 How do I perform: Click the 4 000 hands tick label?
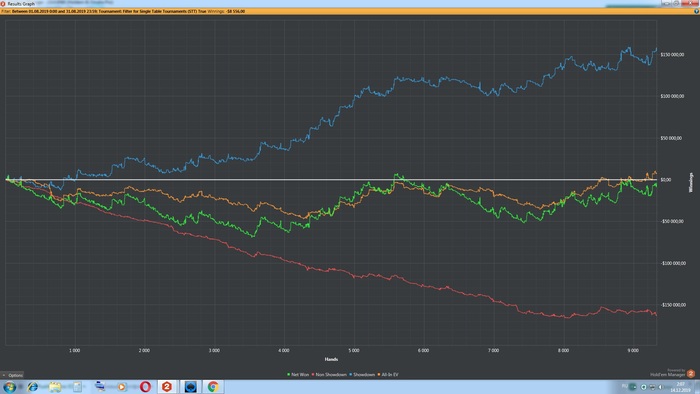[284, 351]
